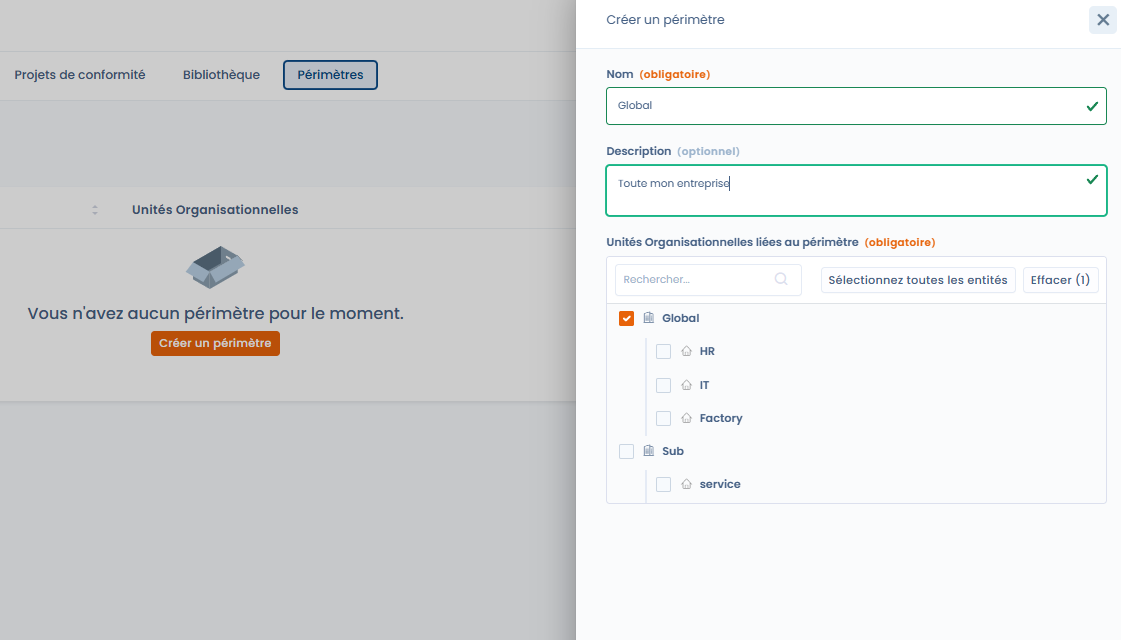
Task: Select the service tree item label
Action: [x=720, y=484]
